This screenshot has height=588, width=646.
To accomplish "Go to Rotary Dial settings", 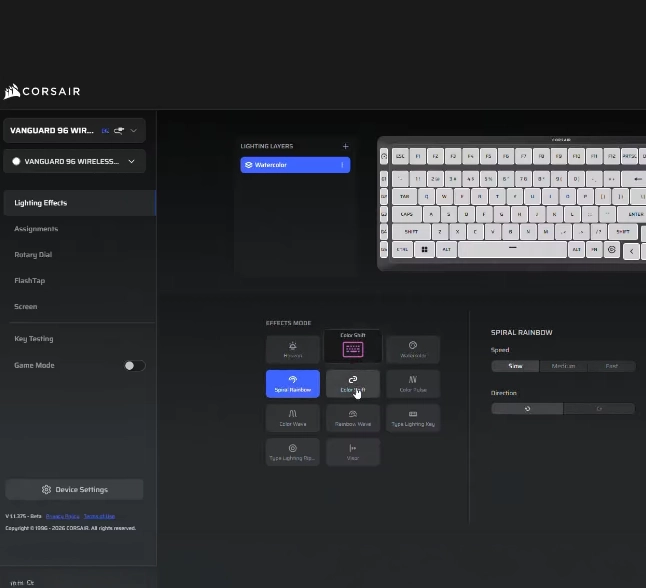I will [x=33, y=255].
